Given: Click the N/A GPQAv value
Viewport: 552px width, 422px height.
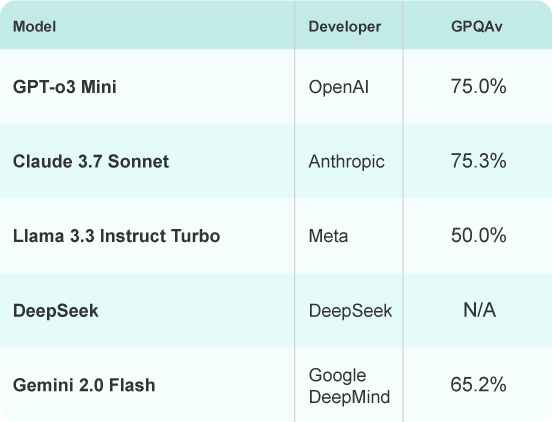Looking at the screenshot, I should pyautogui.click(x=479, y=310).
